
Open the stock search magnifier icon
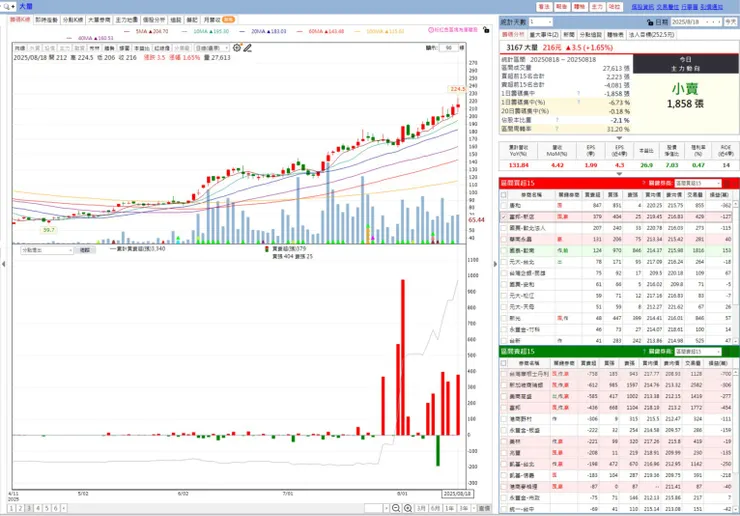point(5,7)
